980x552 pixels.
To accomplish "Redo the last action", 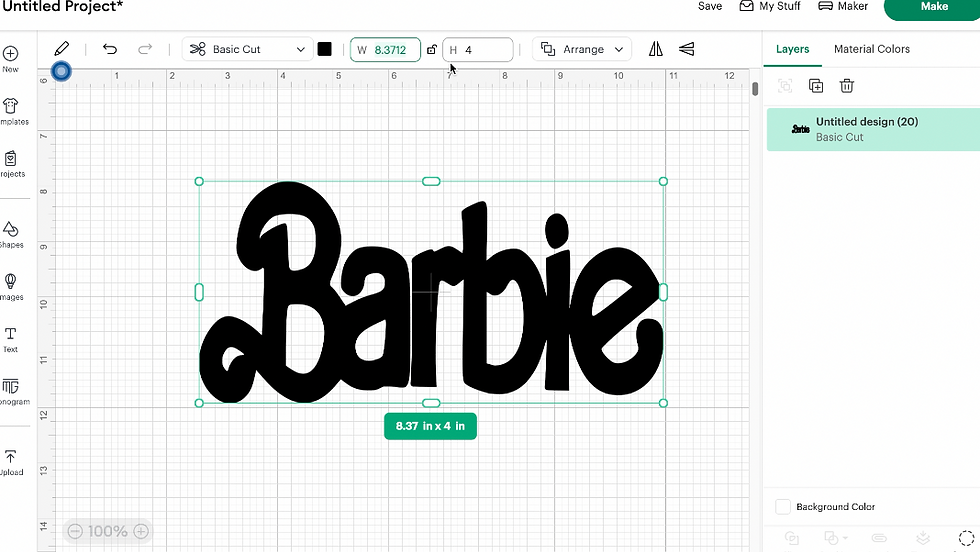I will (x=145, y=49).
